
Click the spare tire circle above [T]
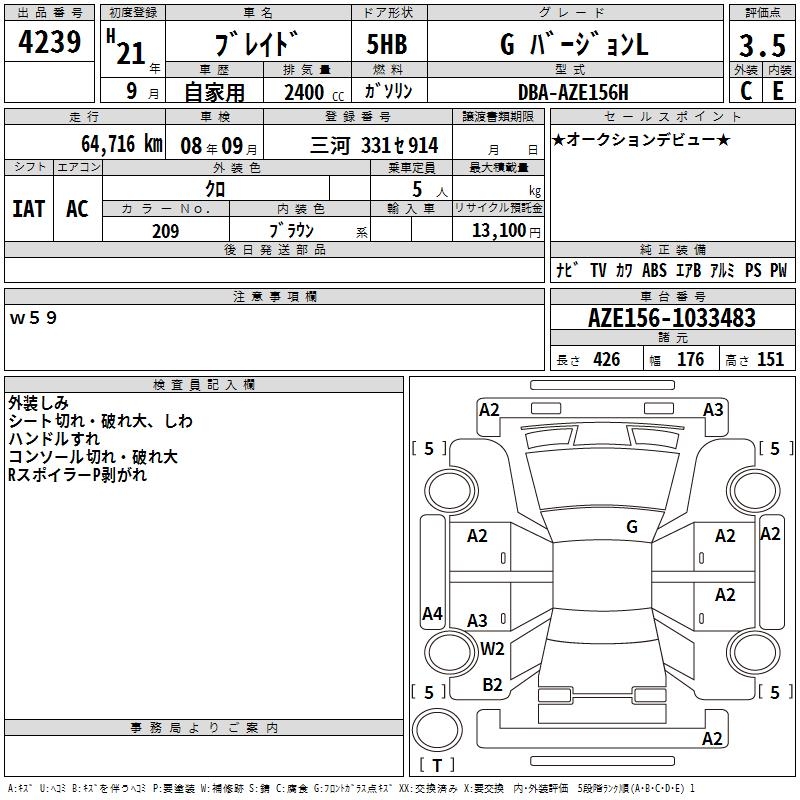[x=437, y=730]
